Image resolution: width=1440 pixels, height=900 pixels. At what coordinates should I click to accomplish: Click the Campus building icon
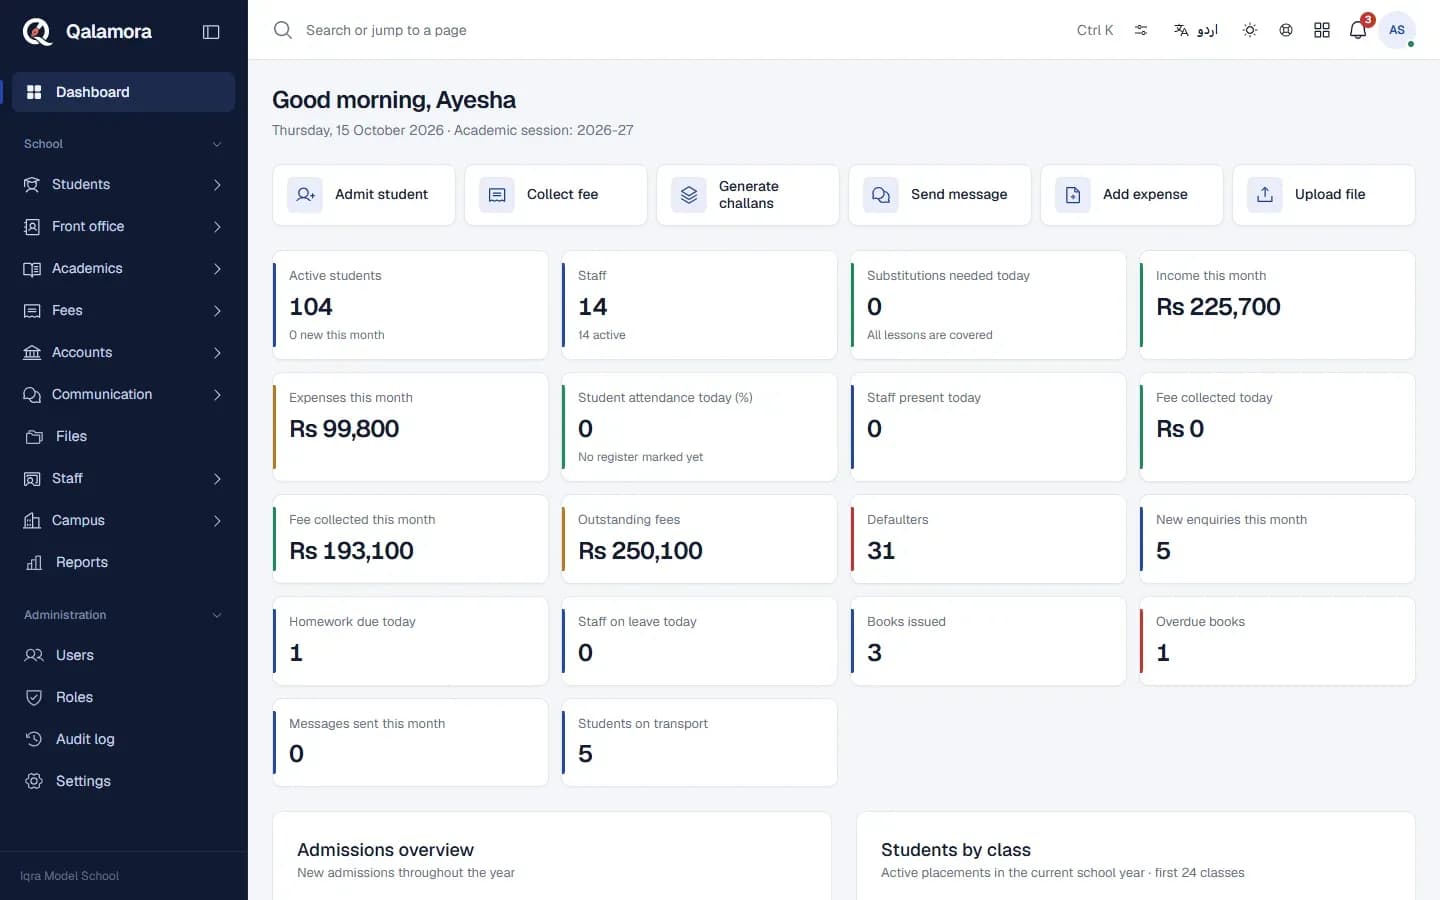[x=32, y=520]
